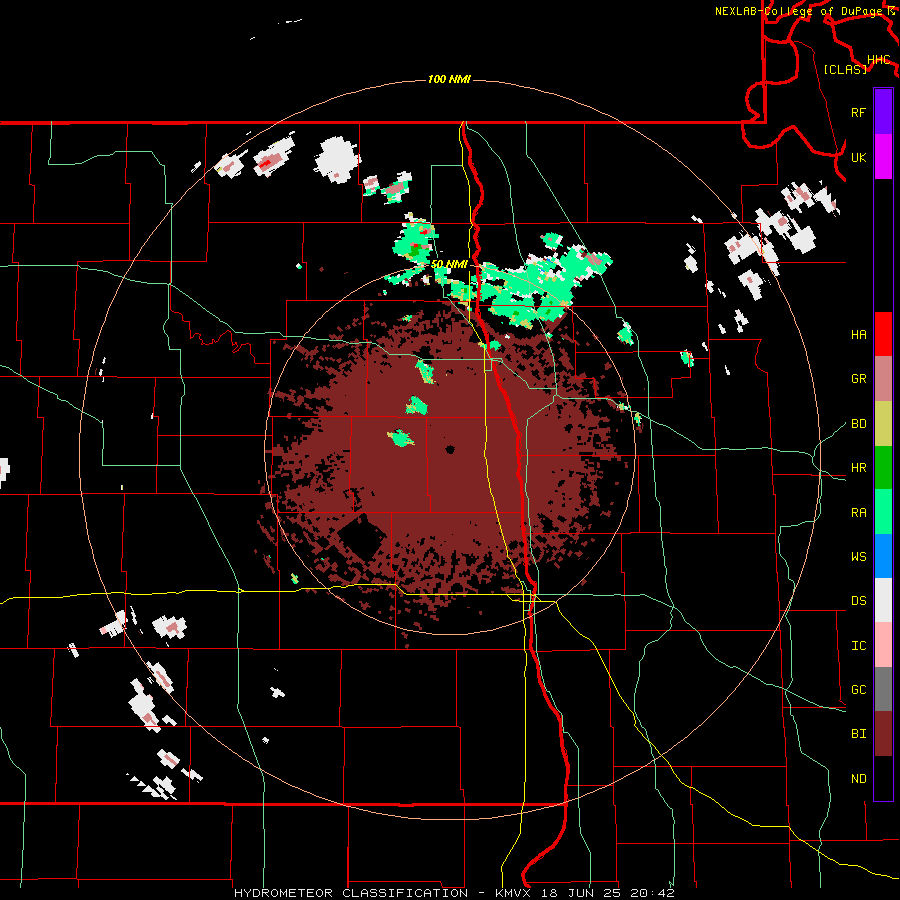Click the WS legend label
This screenshot has height=900, width=900.
[858, 556]
